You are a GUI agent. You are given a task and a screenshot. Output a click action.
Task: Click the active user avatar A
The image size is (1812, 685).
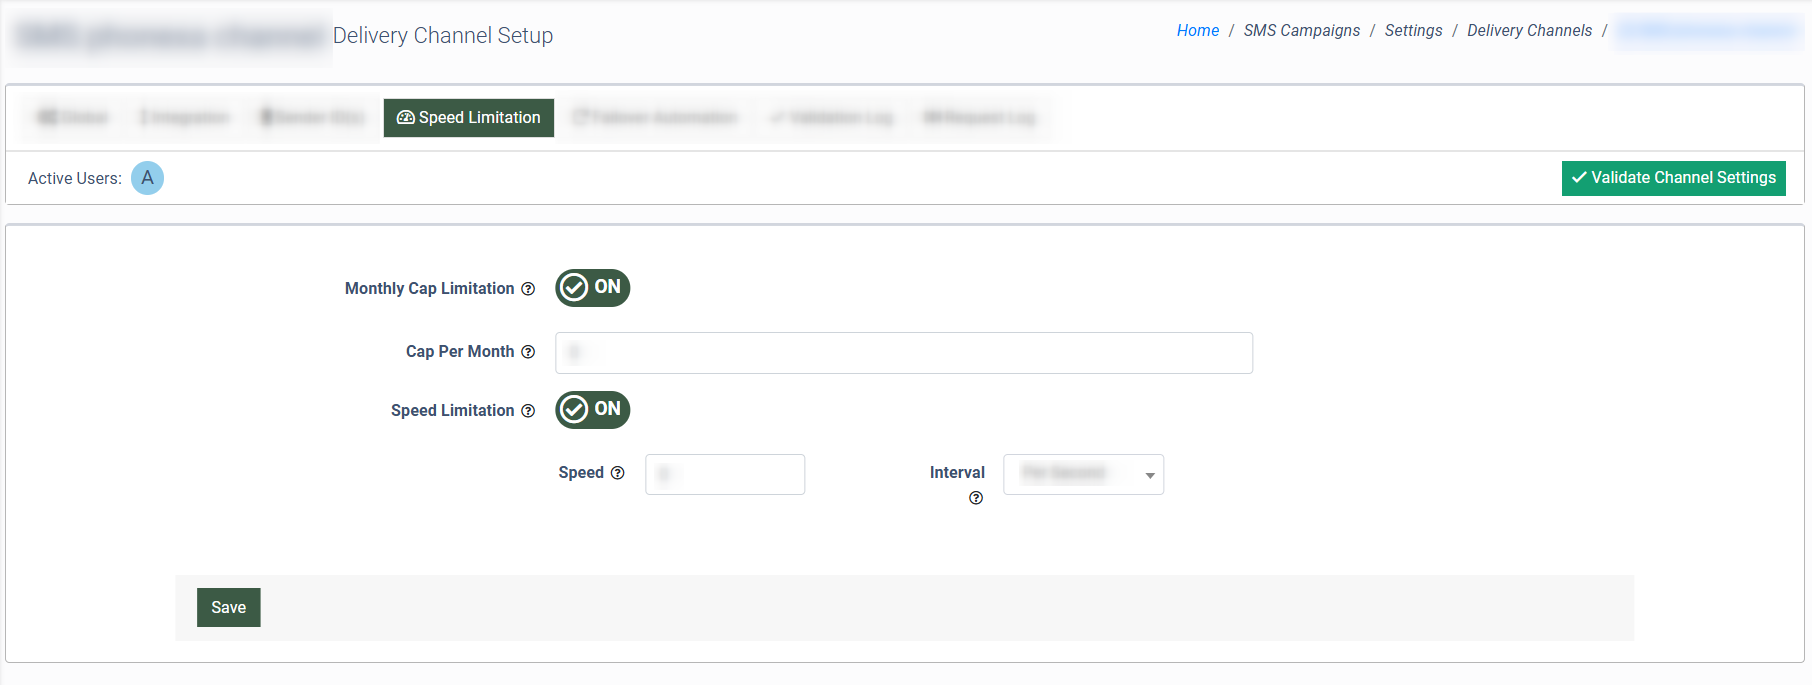point(147,178)
